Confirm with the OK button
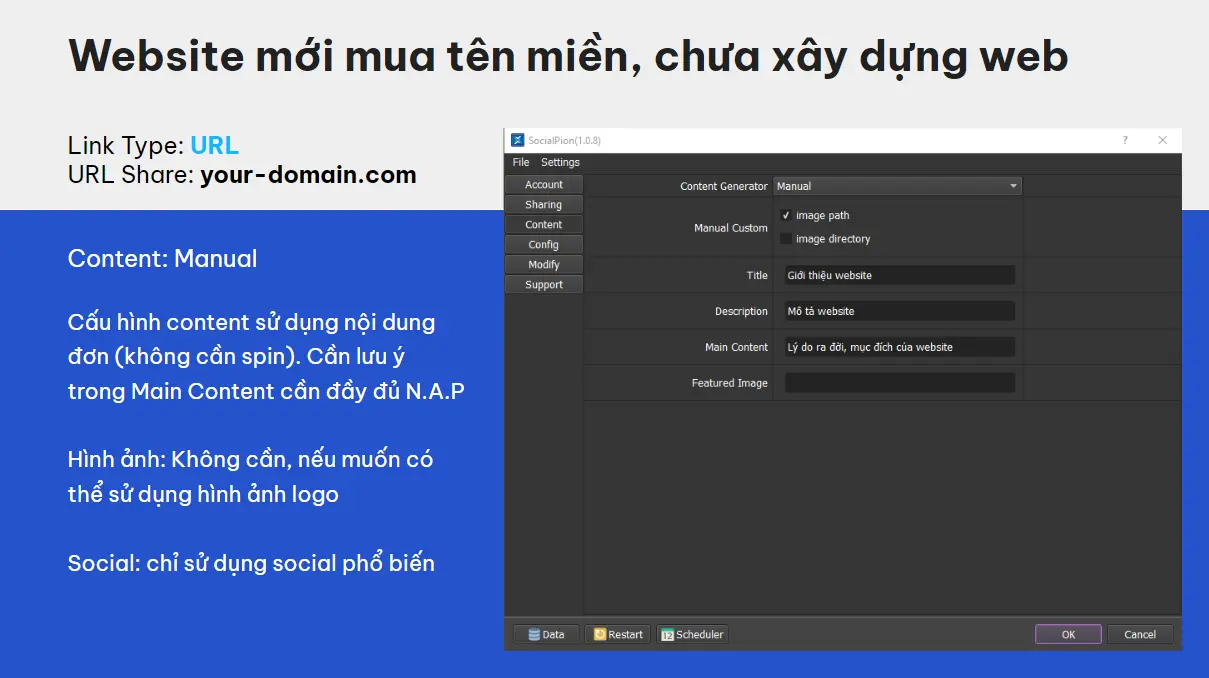This screenshot has height=678, width=1209. click(x=1068, y=634)
